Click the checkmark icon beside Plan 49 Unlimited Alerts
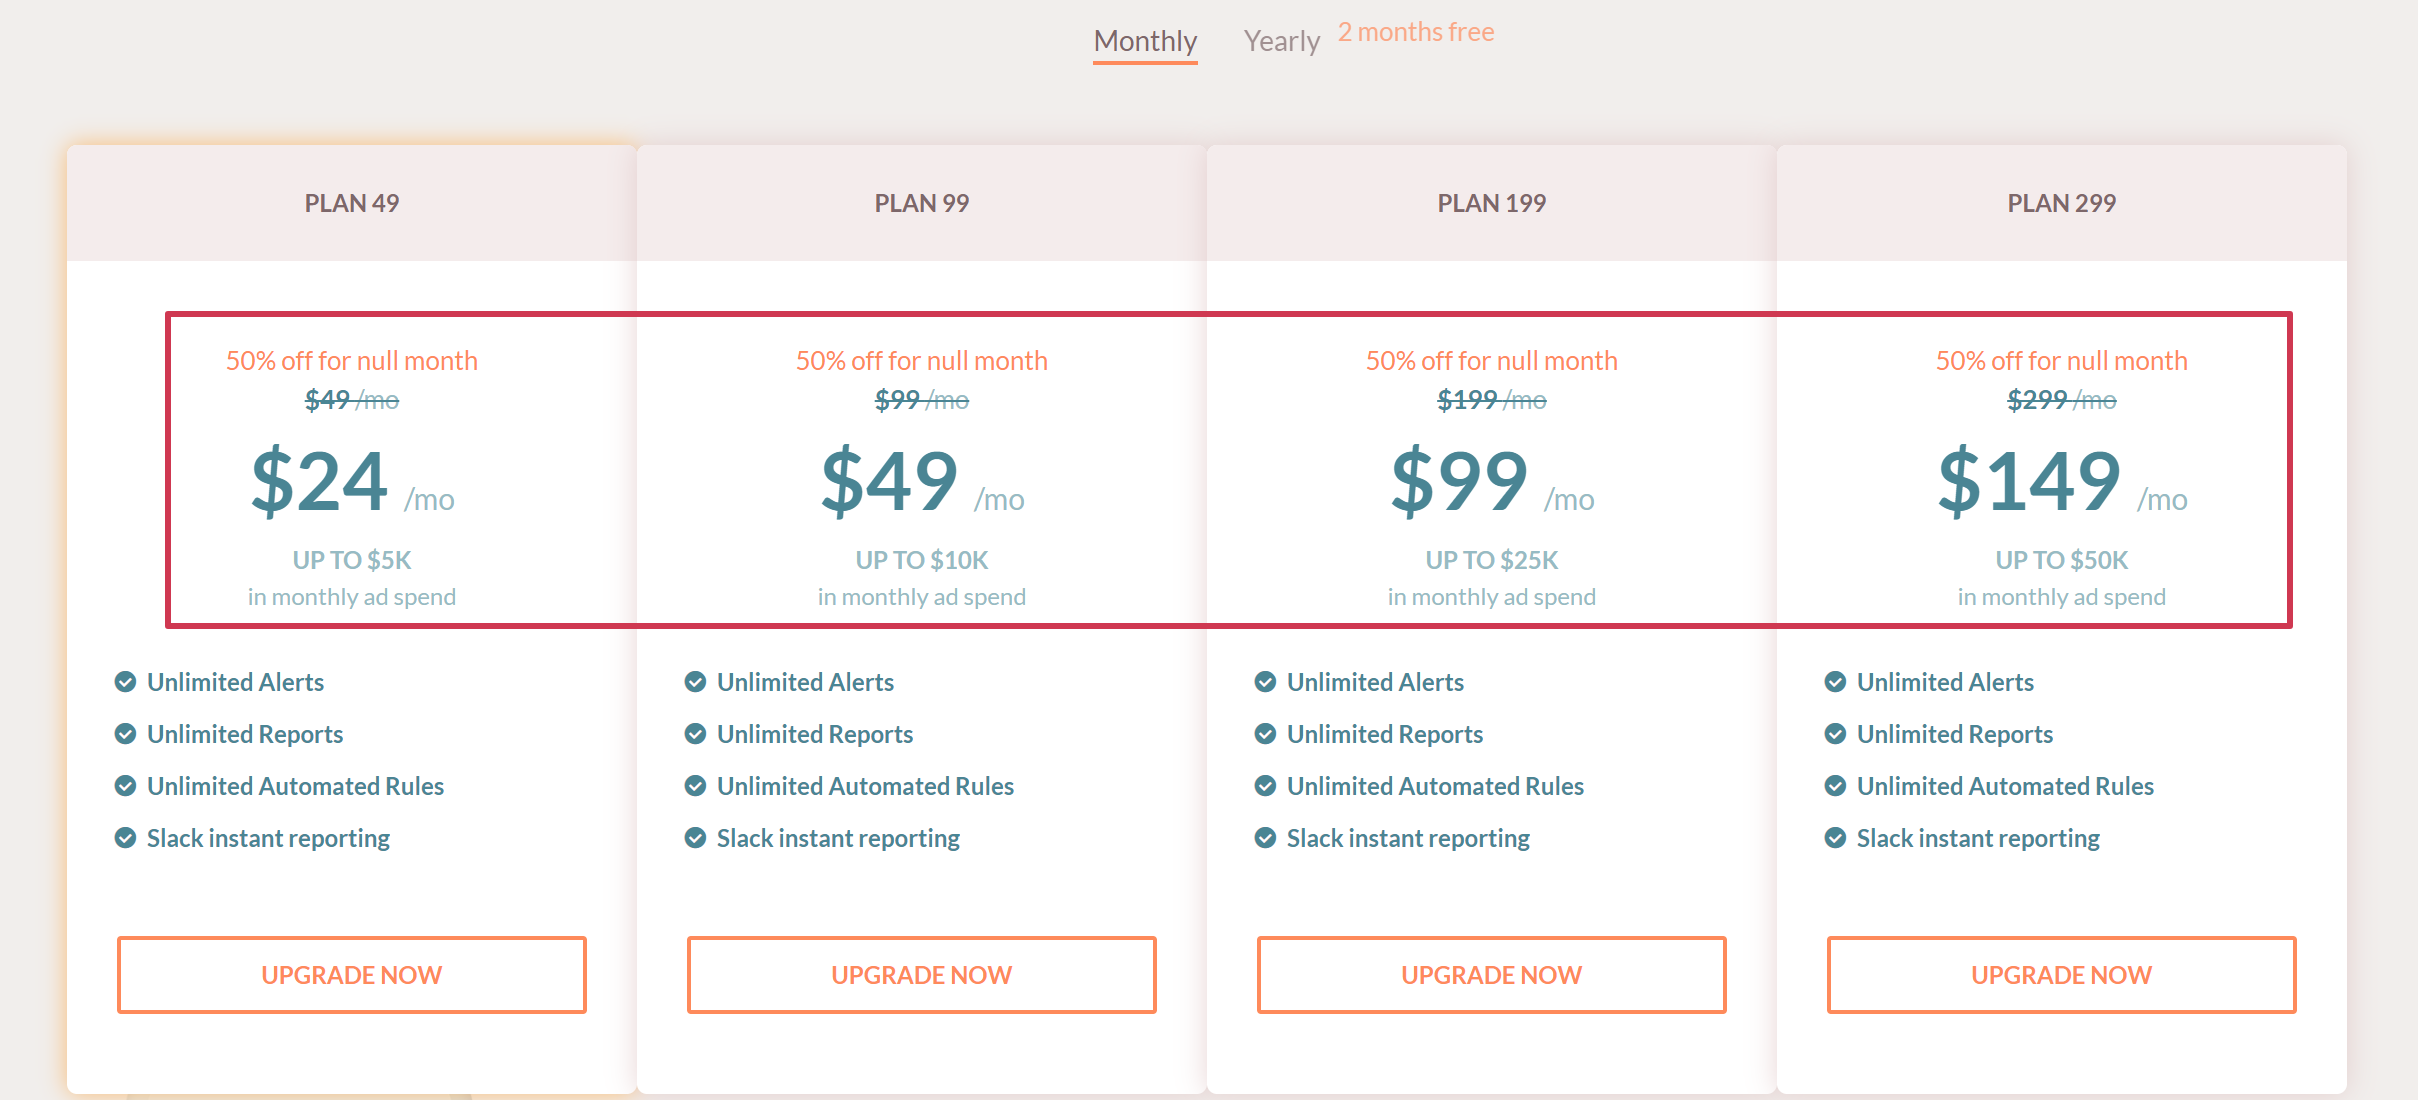The height and width of the screenshot is (1100, 2418). (x=124, y=682)
